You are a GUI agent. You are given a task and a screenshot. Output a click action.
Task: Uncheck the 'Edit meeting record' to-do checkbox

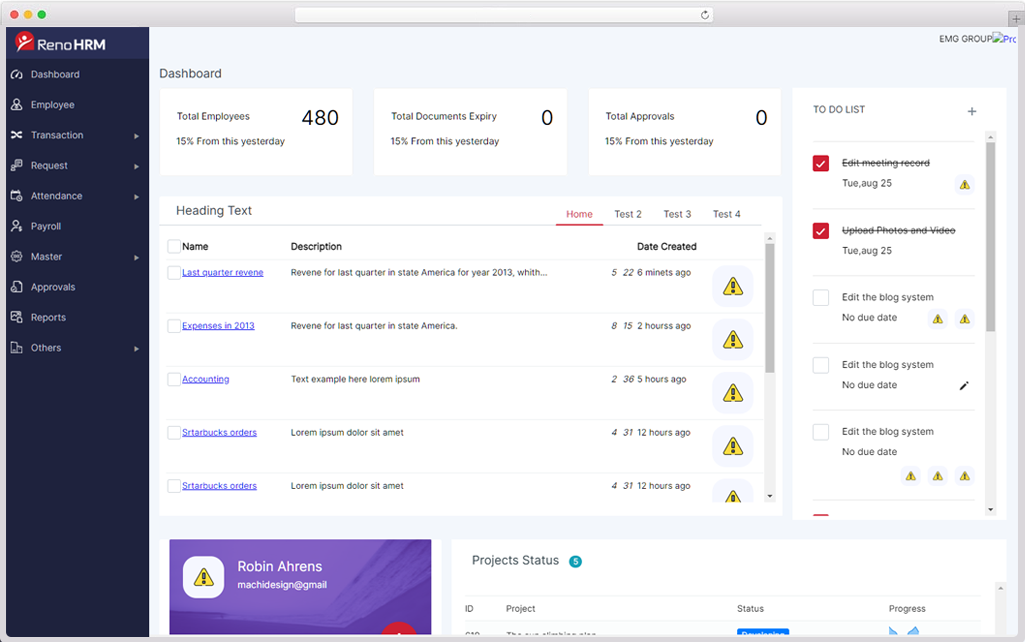tap(821, 164)
